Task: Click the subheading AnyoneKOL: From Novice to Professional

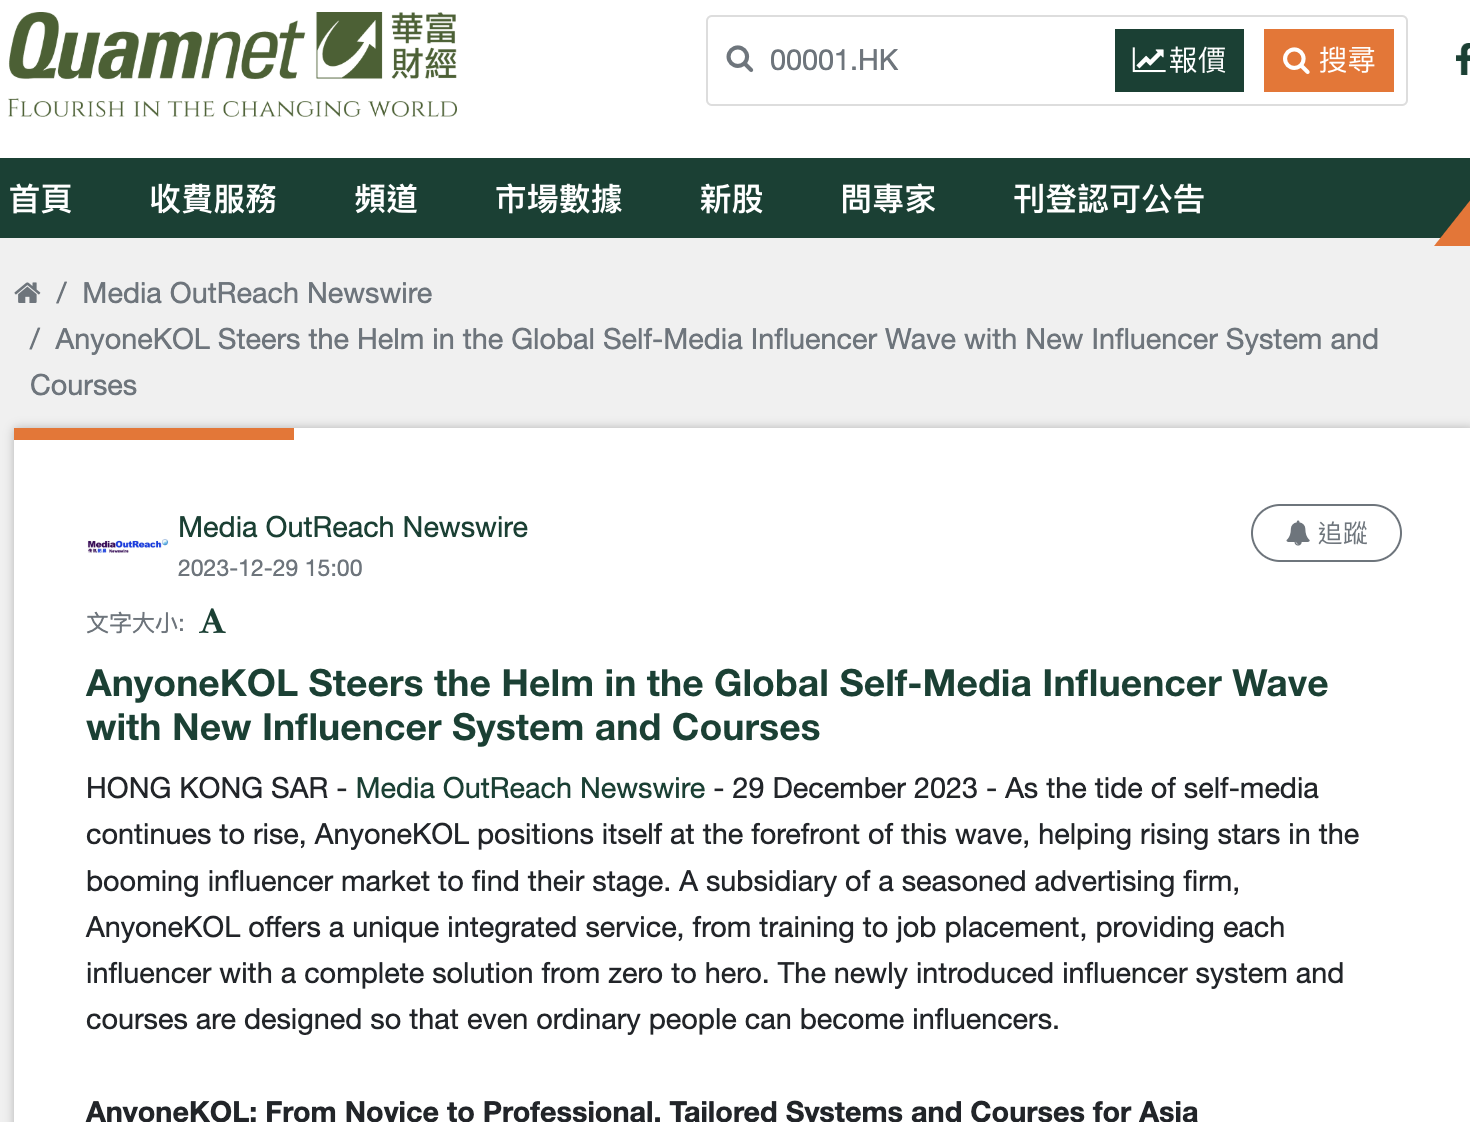Action: point(642,1110)
